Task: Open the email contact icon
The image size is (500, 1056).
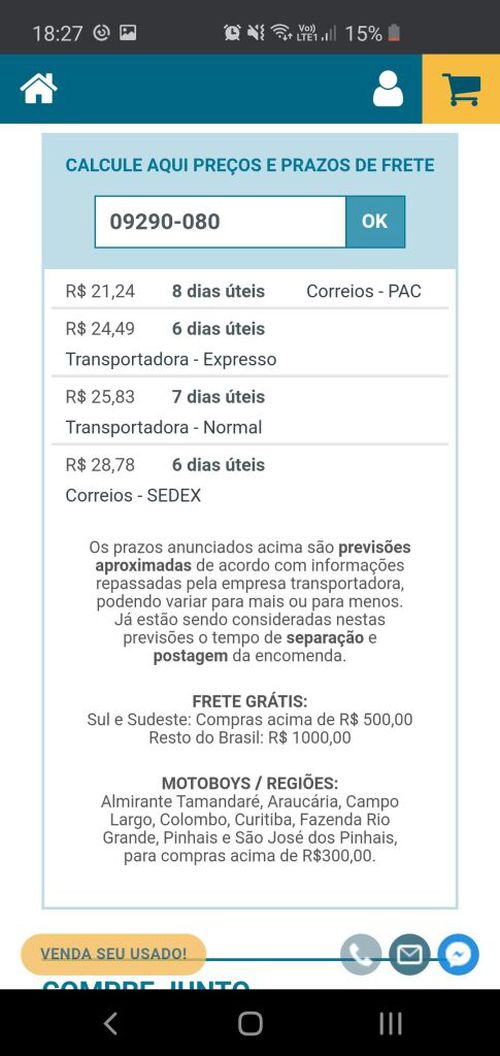Action: coord(410,954)
